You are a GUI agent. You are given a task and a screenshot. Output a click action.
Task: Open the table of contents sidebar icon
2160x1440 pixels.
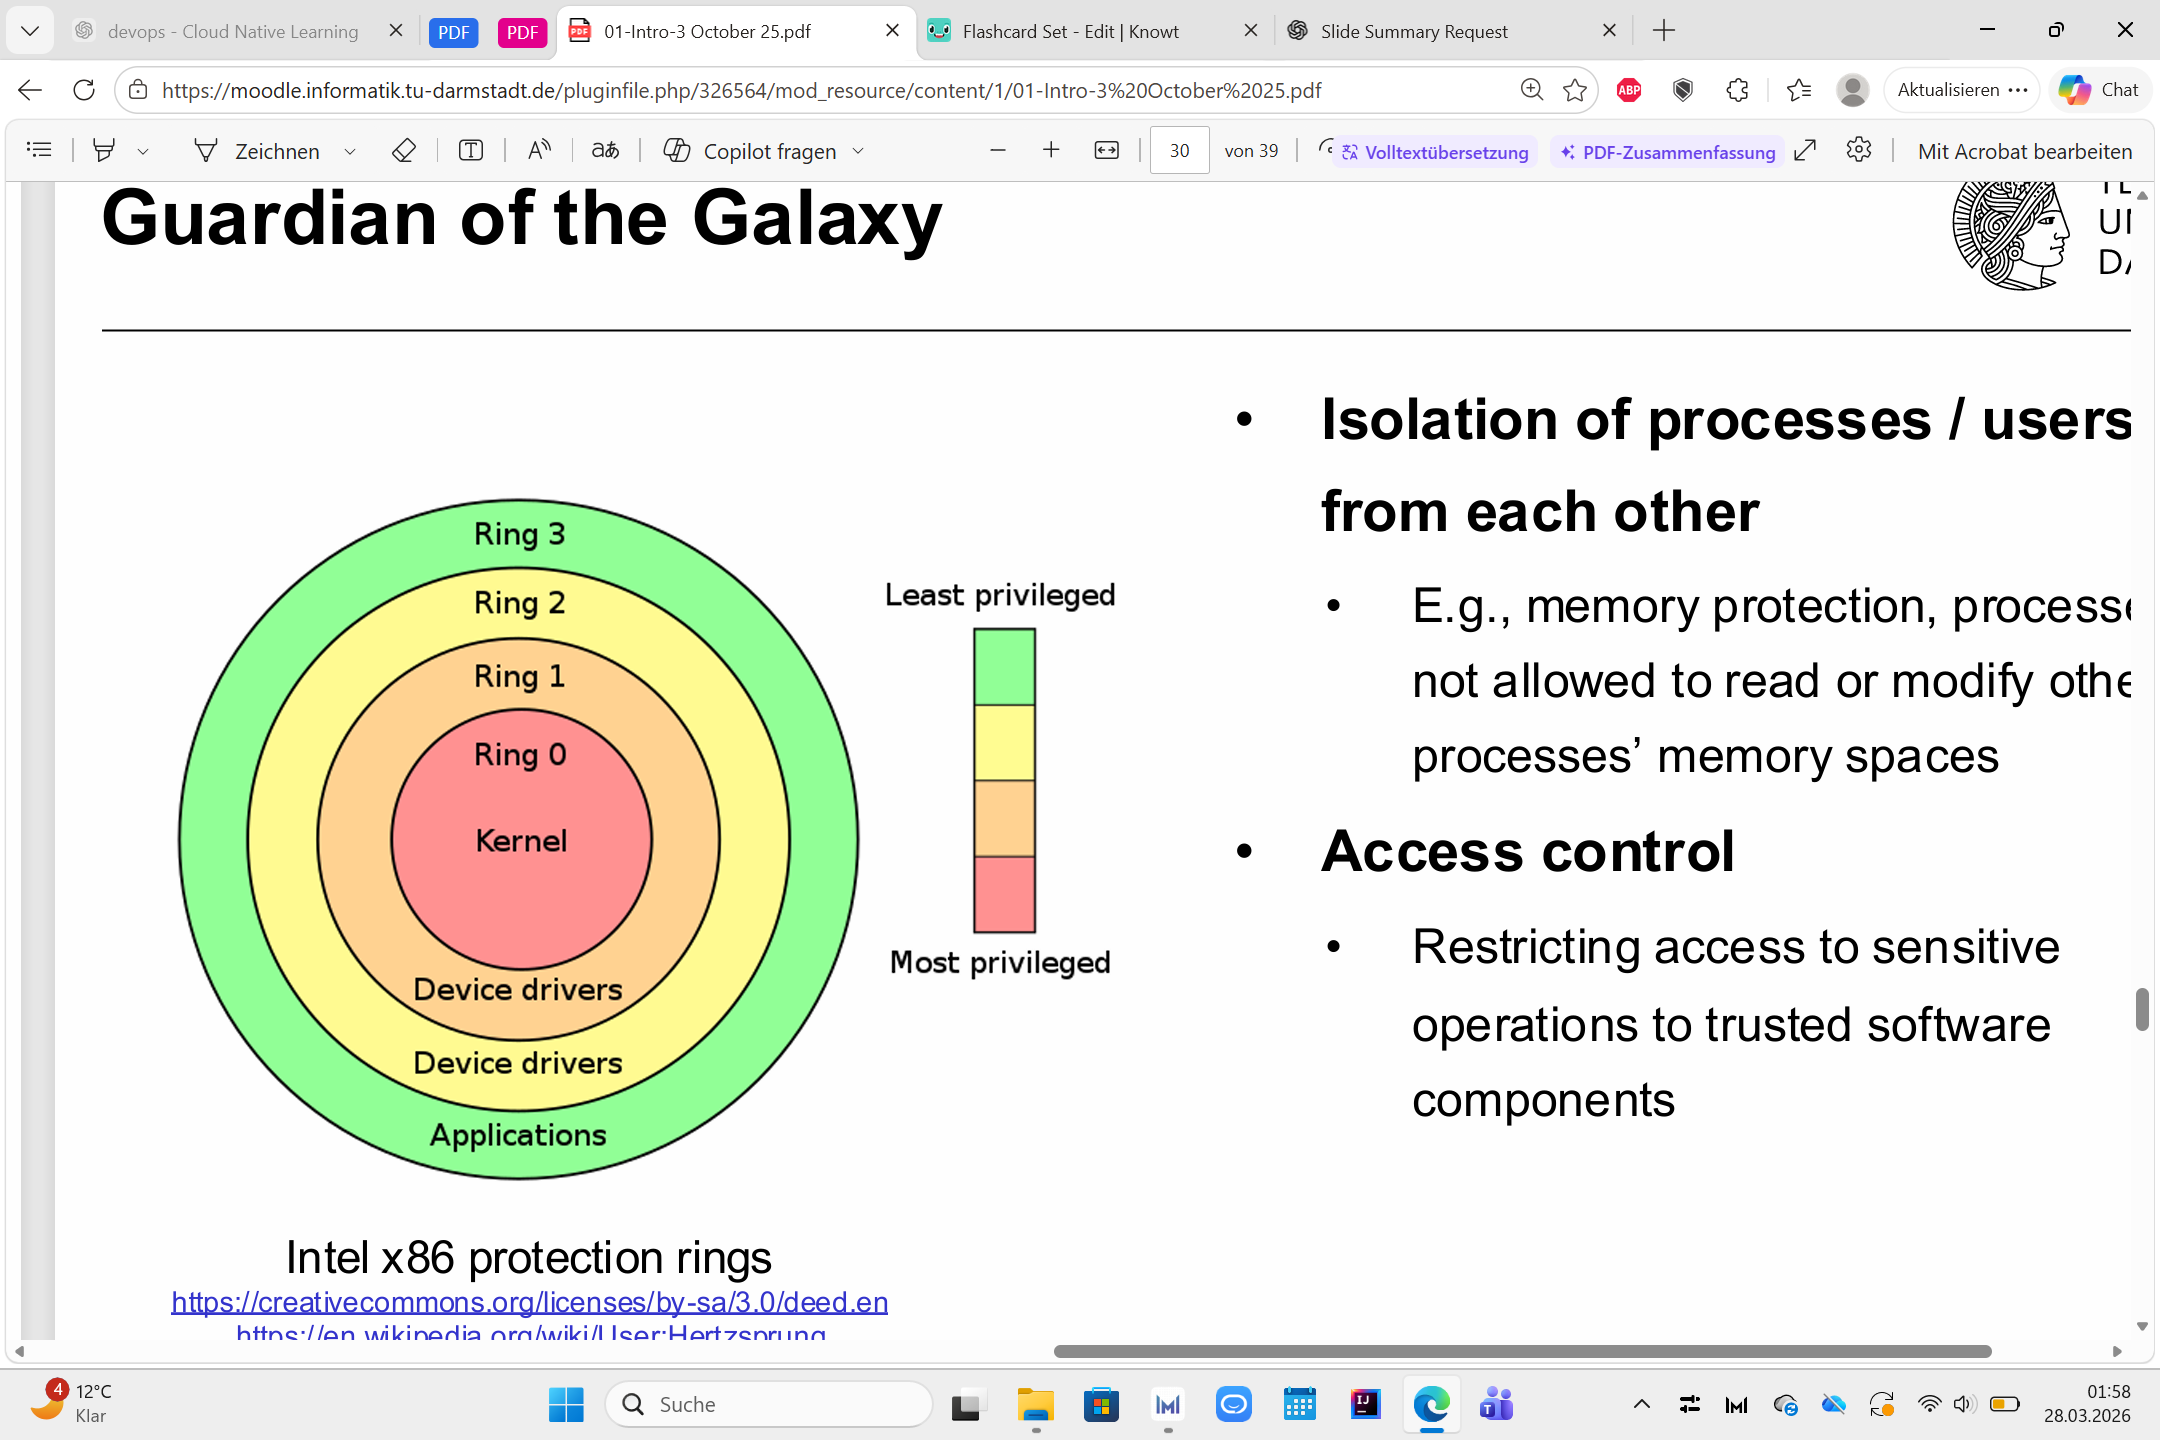click(39, 151)
